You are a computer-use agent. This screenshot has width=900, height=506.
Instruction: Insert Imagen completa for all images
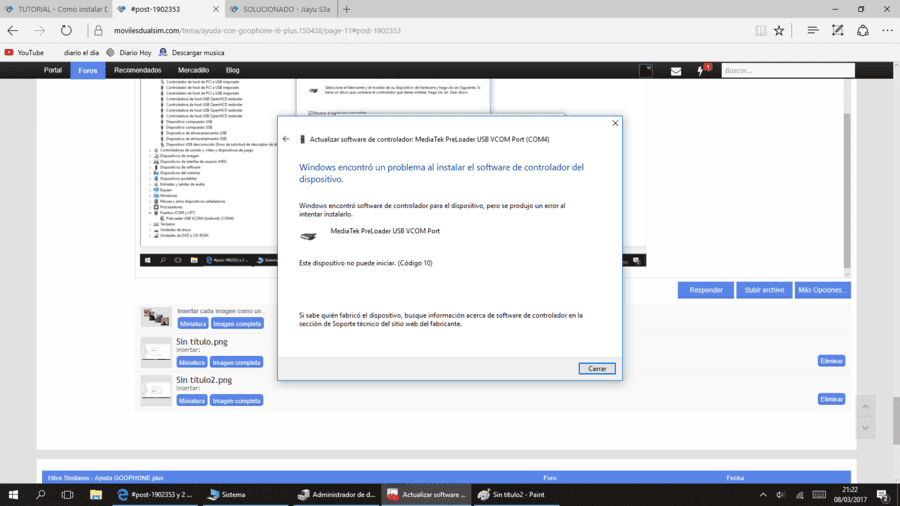(x=237, y=324)
